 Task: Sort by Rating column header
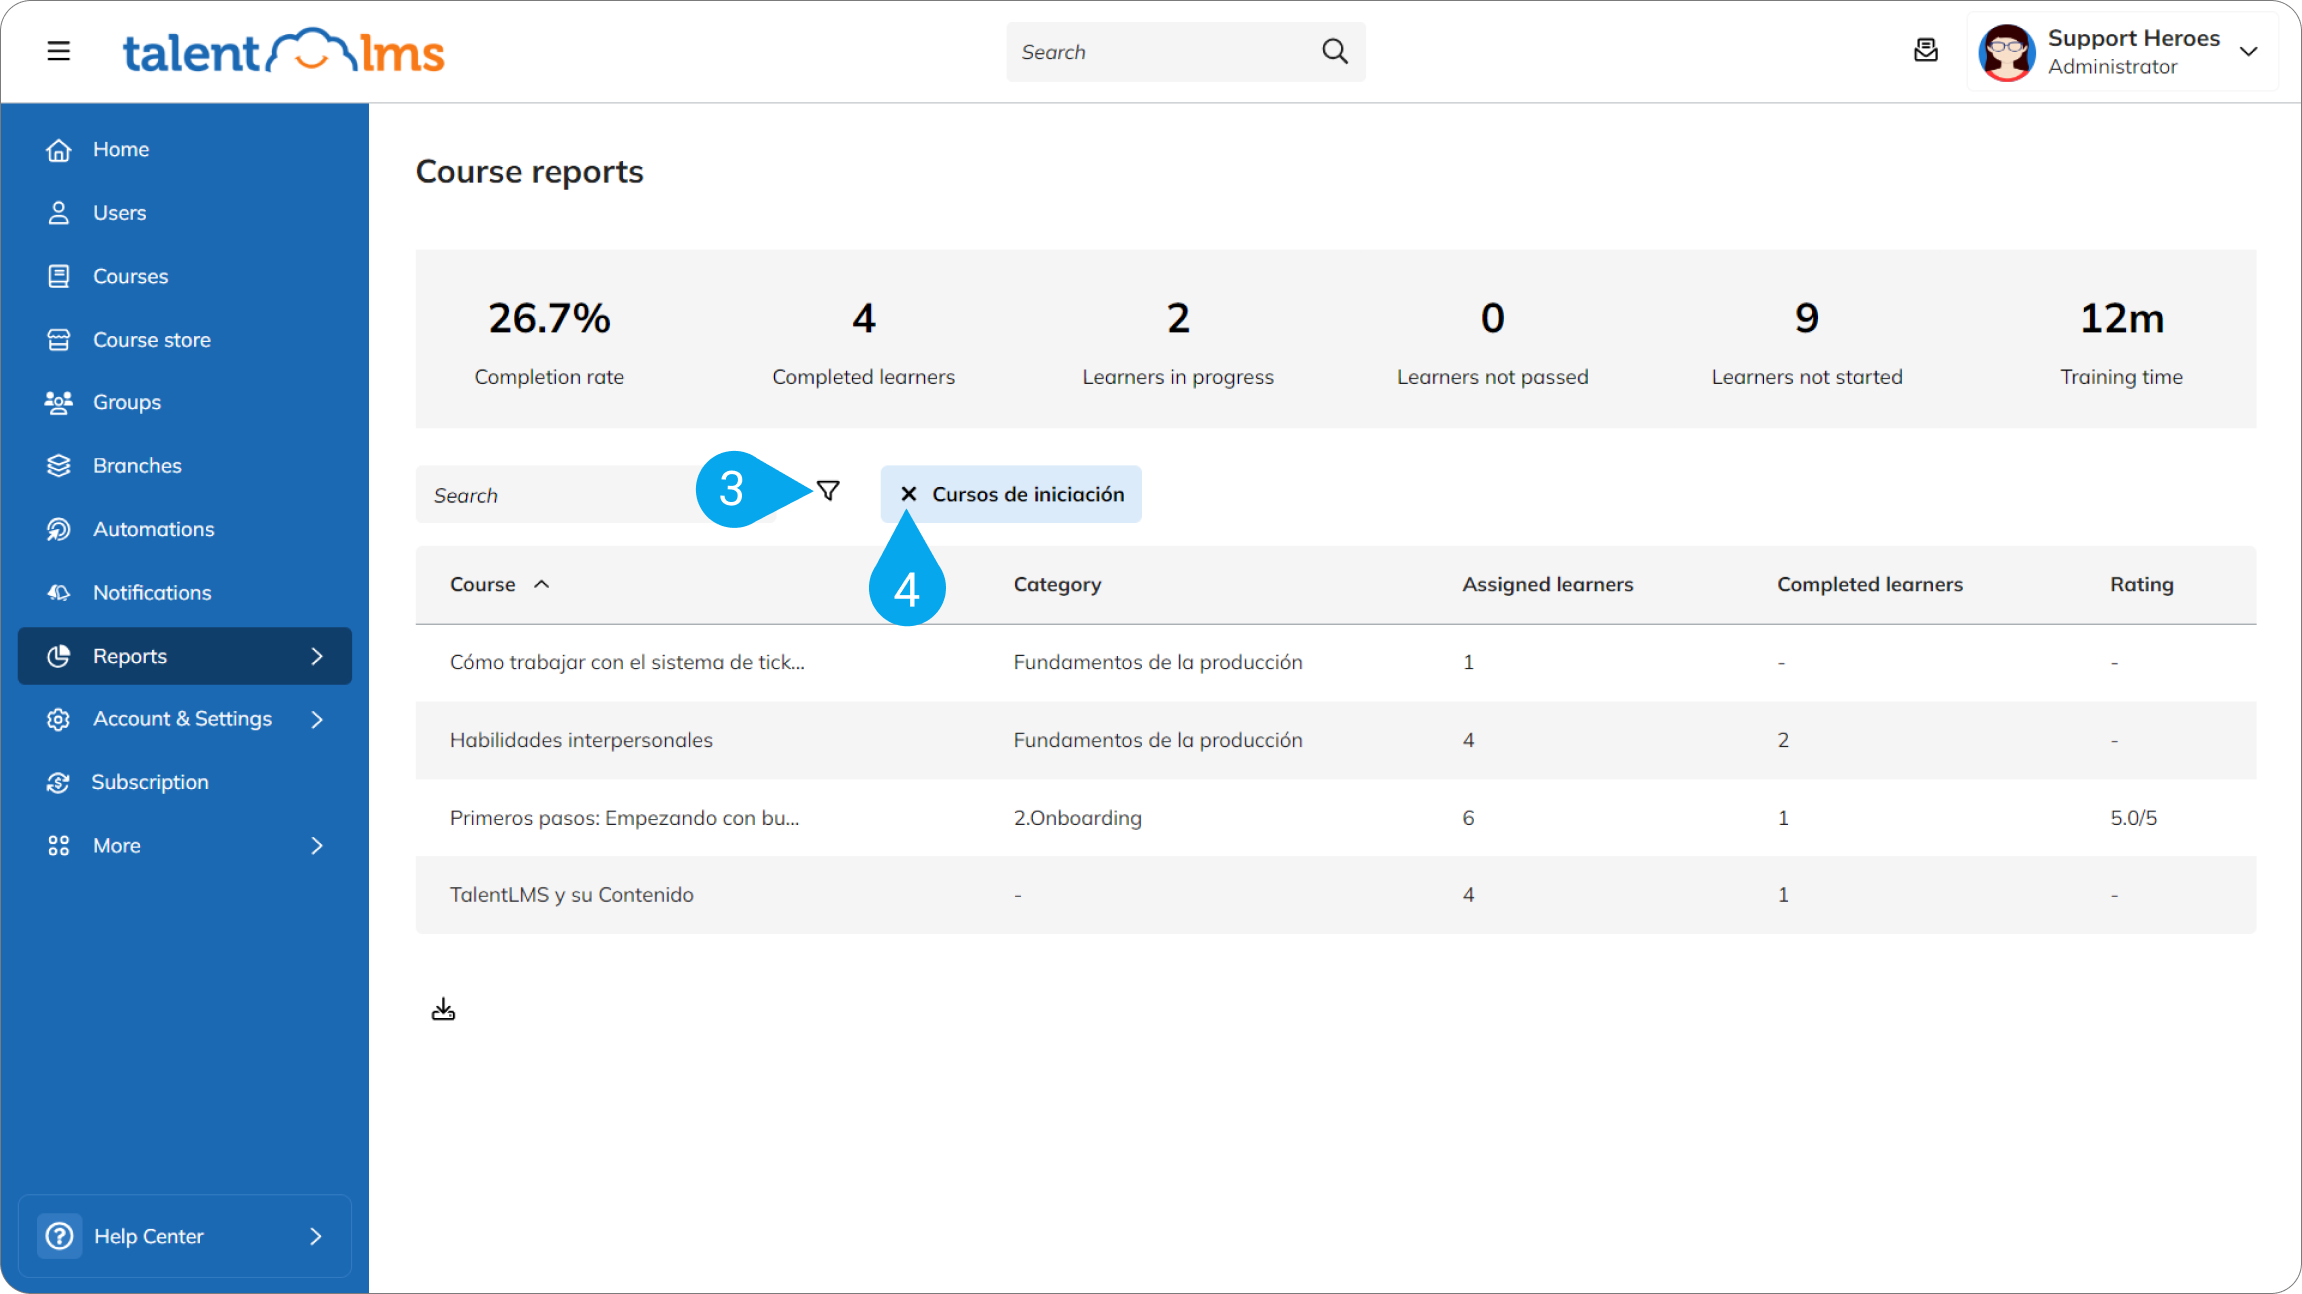pos(2141,584)
